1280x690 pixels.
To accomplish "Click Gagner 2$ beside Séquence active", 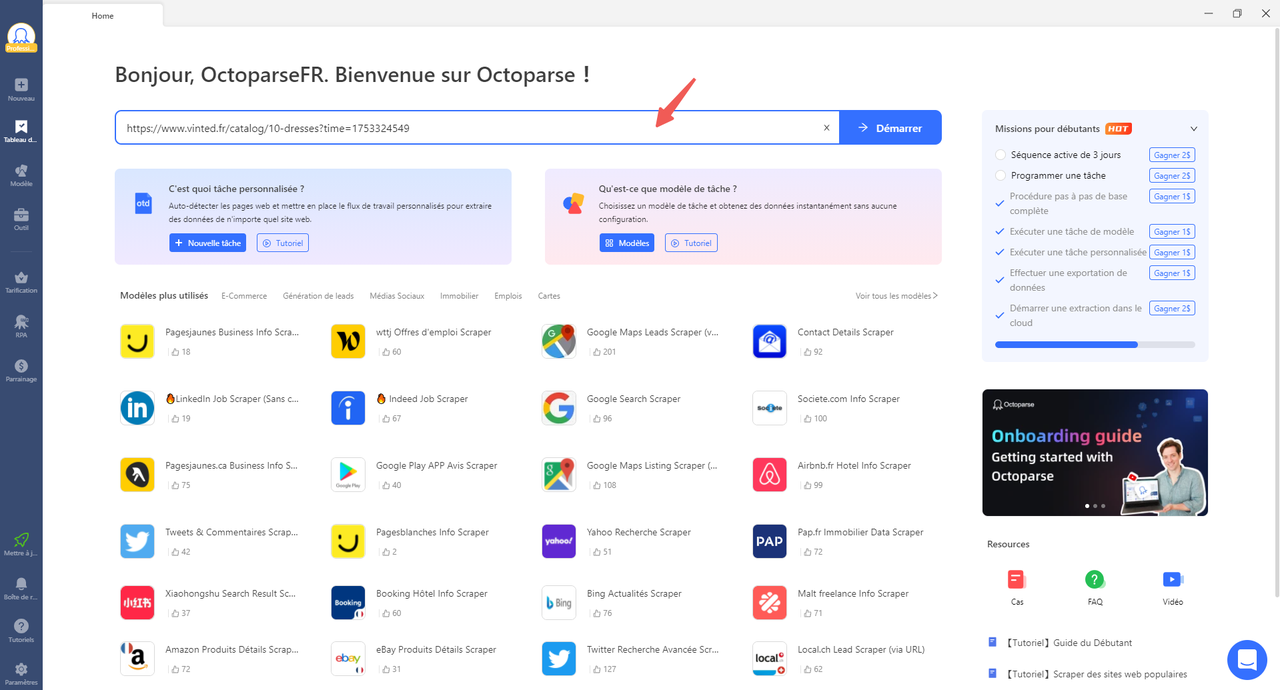I will (1172, 155).
